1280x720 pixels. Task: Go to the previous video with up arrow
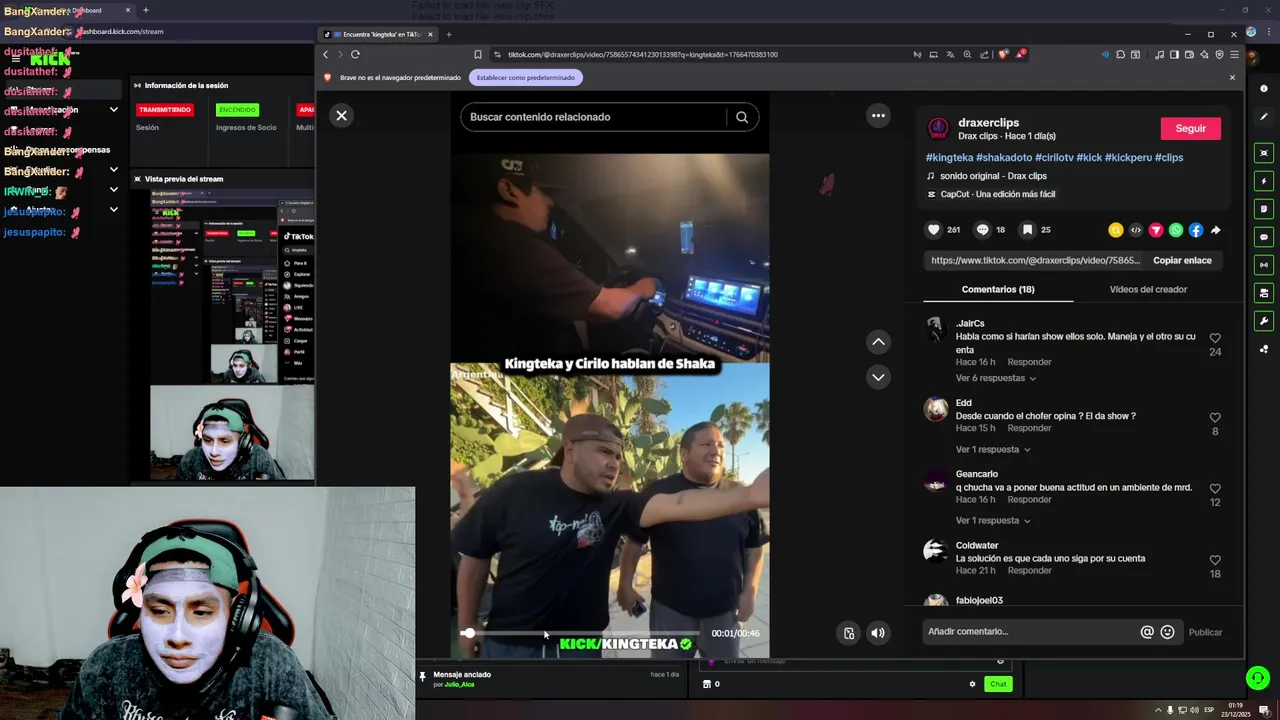[x=878, y=342]
